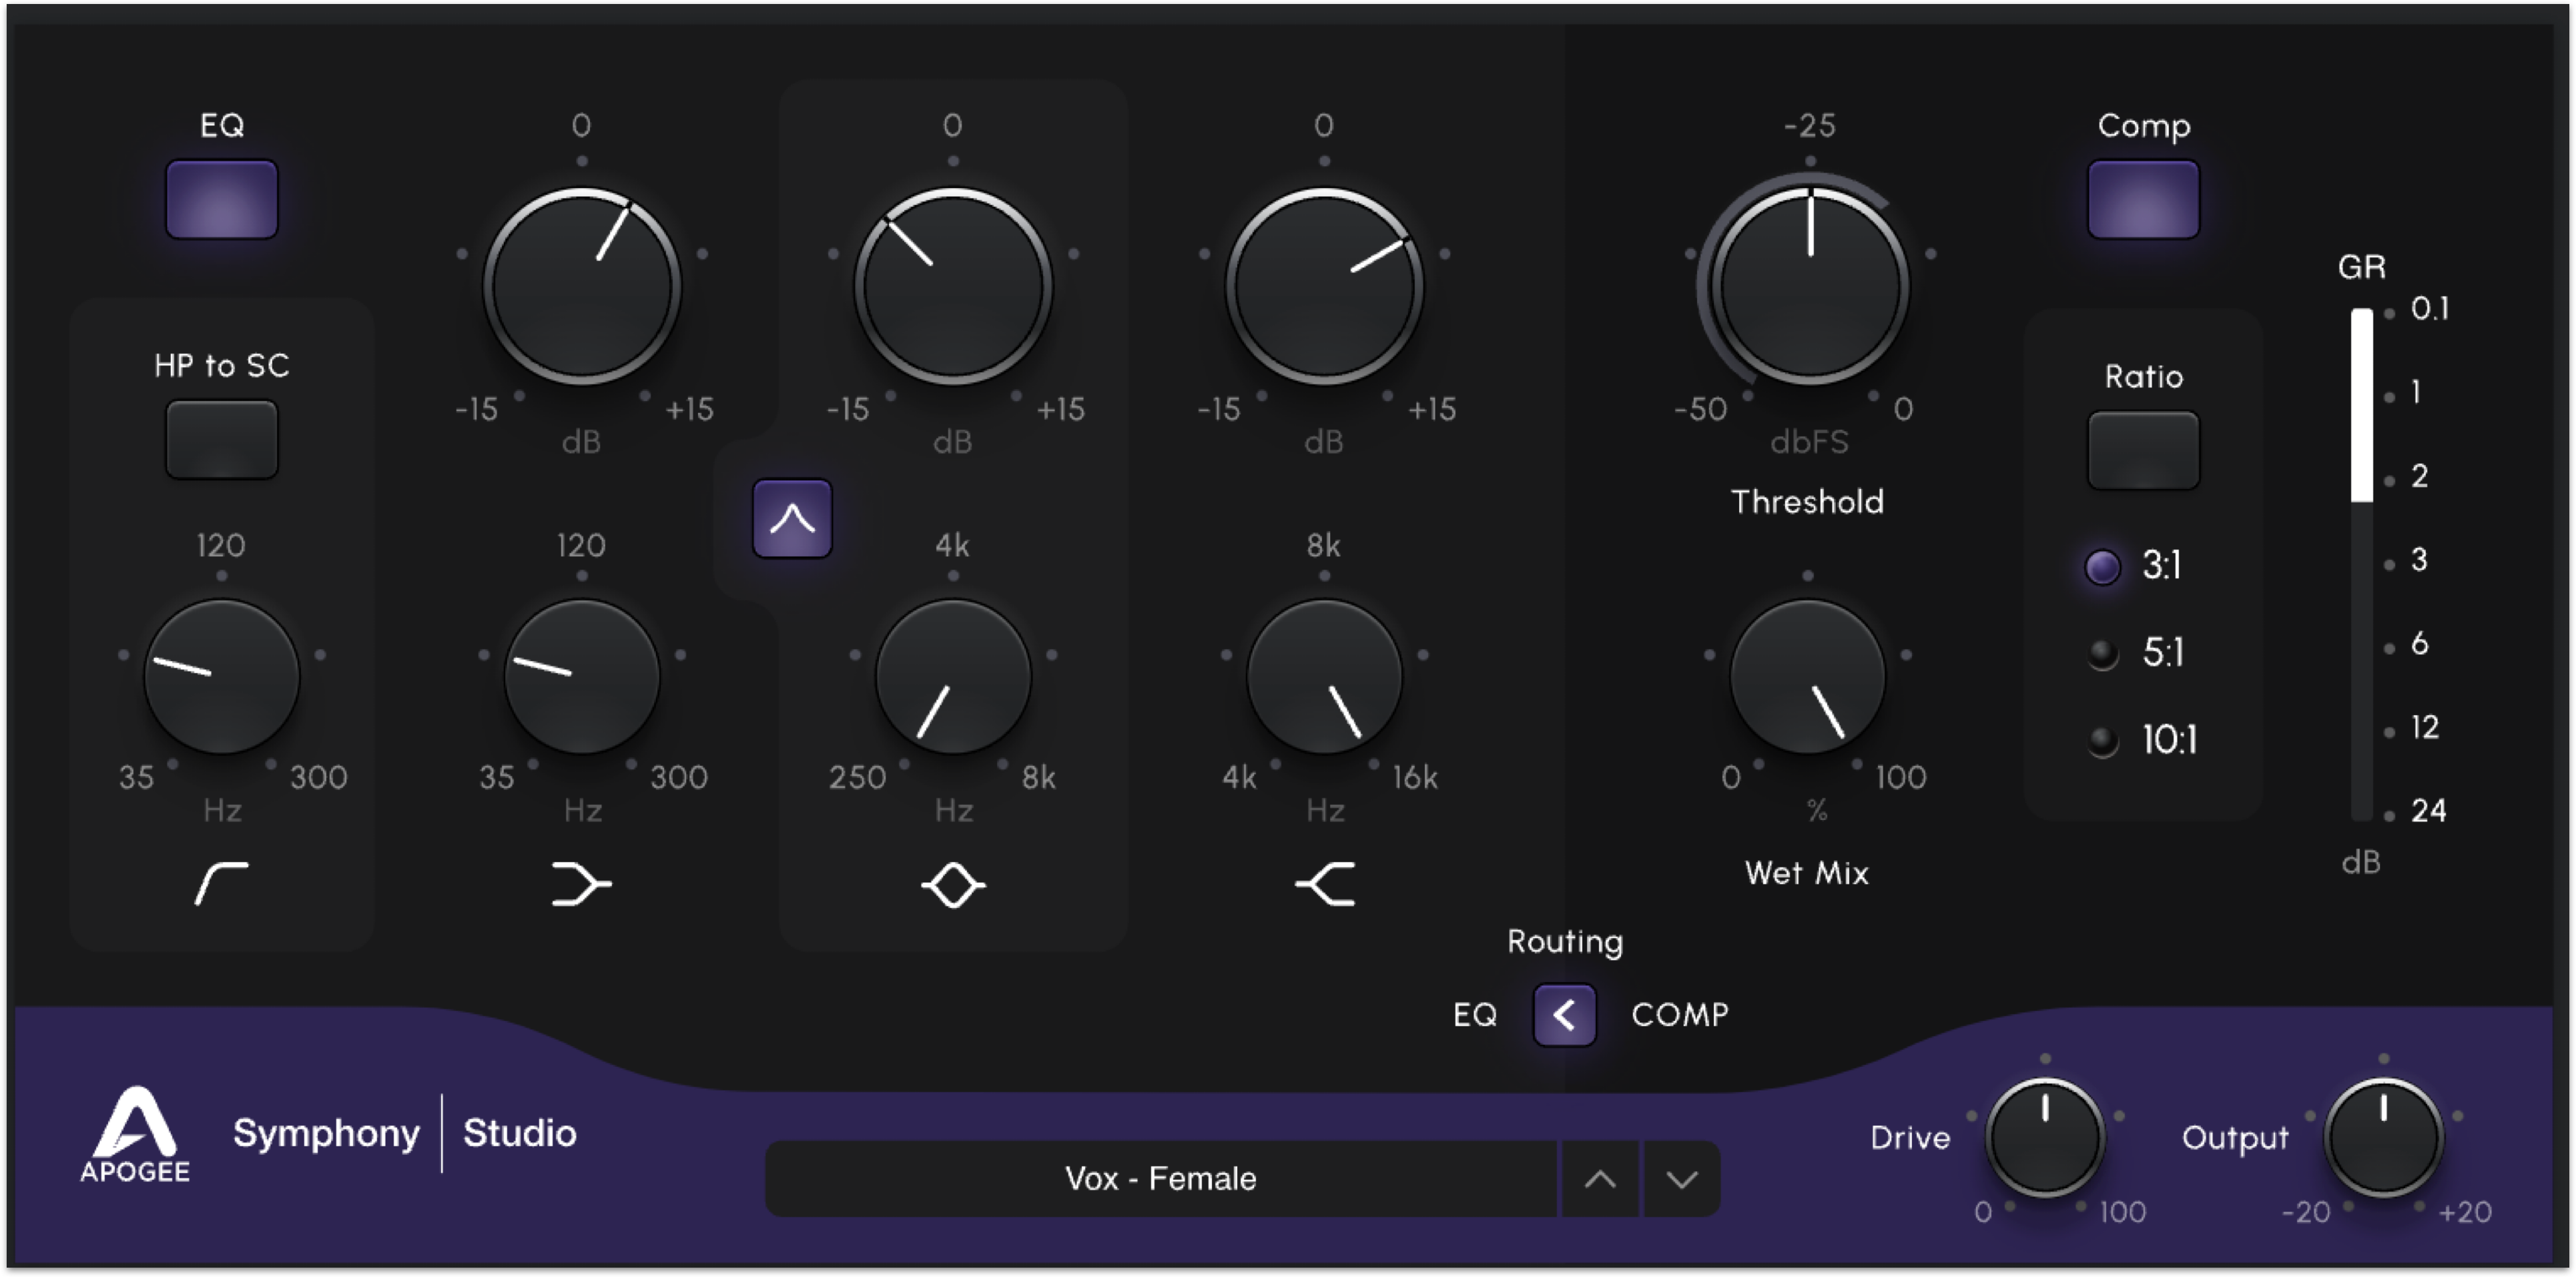
Task: Go to the previous preset with up chevron
Action: 1600,1179
